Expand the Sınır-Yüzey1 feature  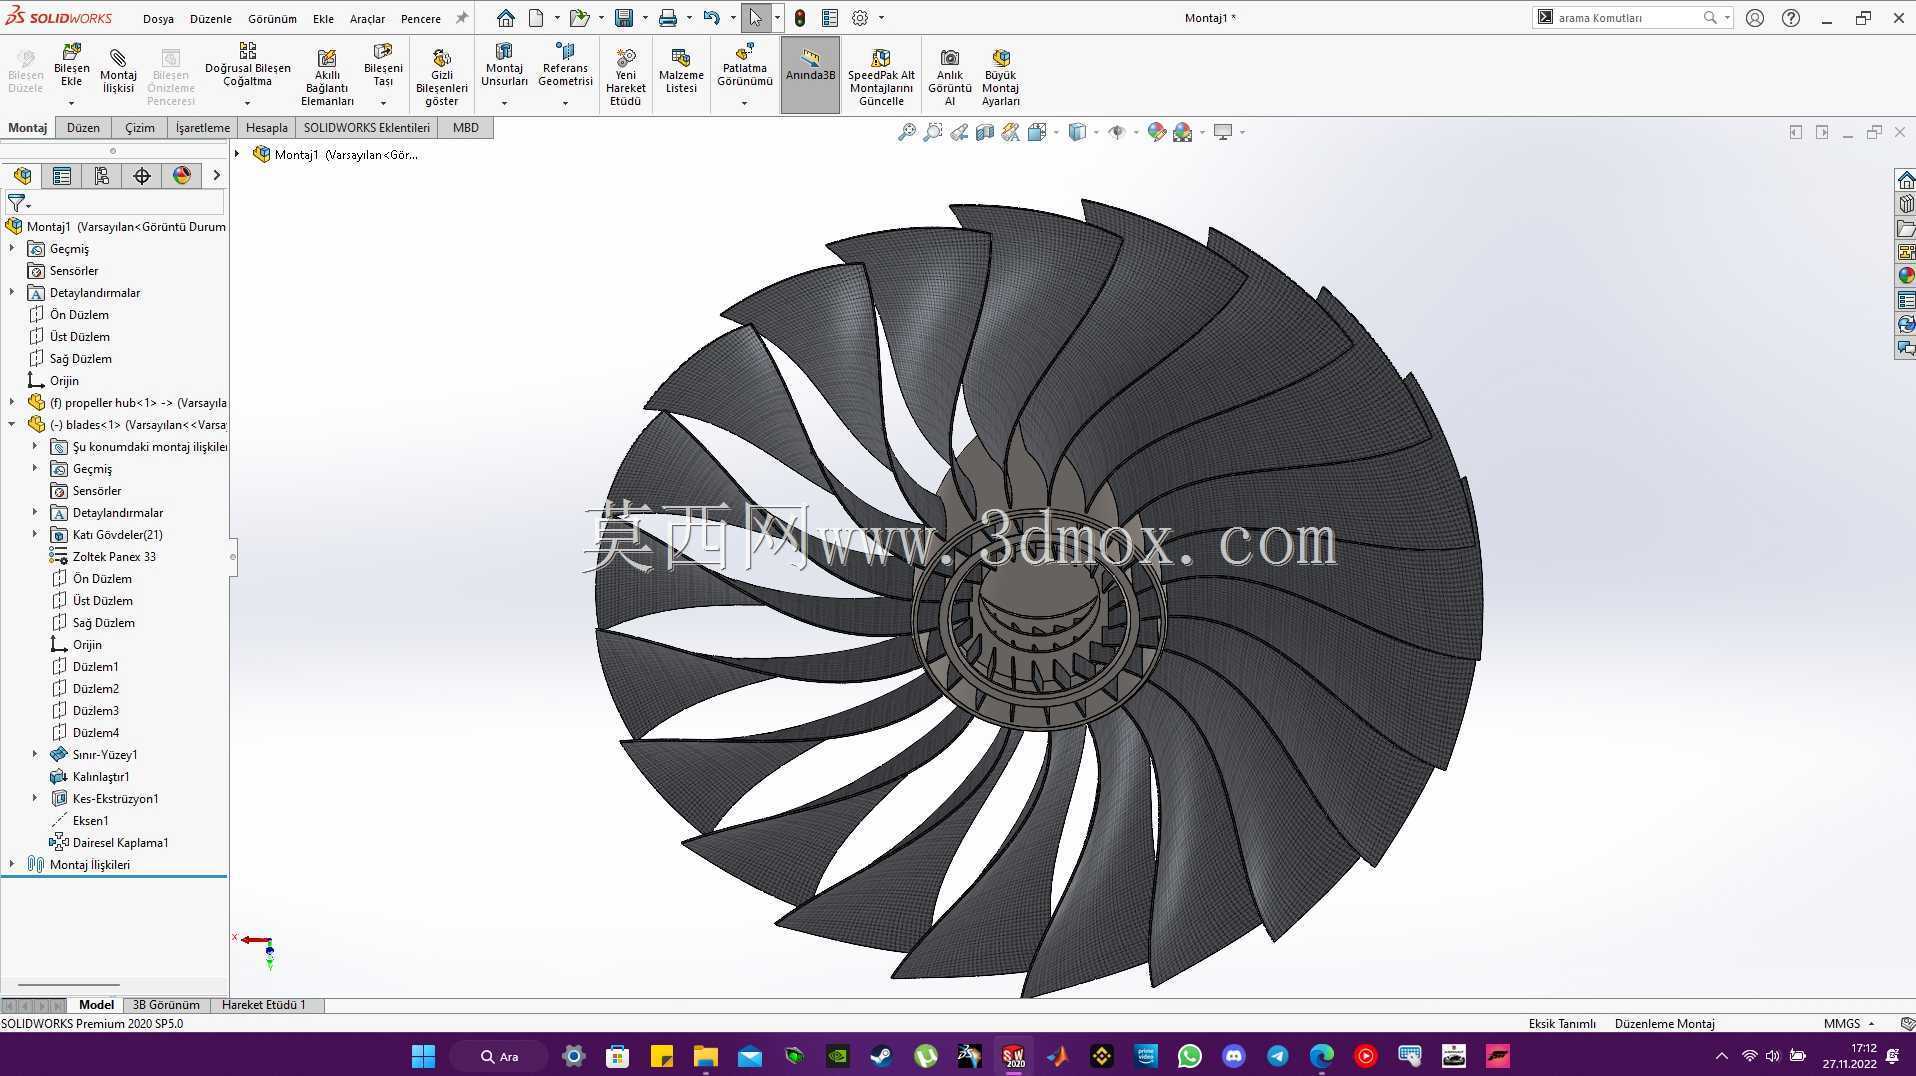click(x=35, y=755)
